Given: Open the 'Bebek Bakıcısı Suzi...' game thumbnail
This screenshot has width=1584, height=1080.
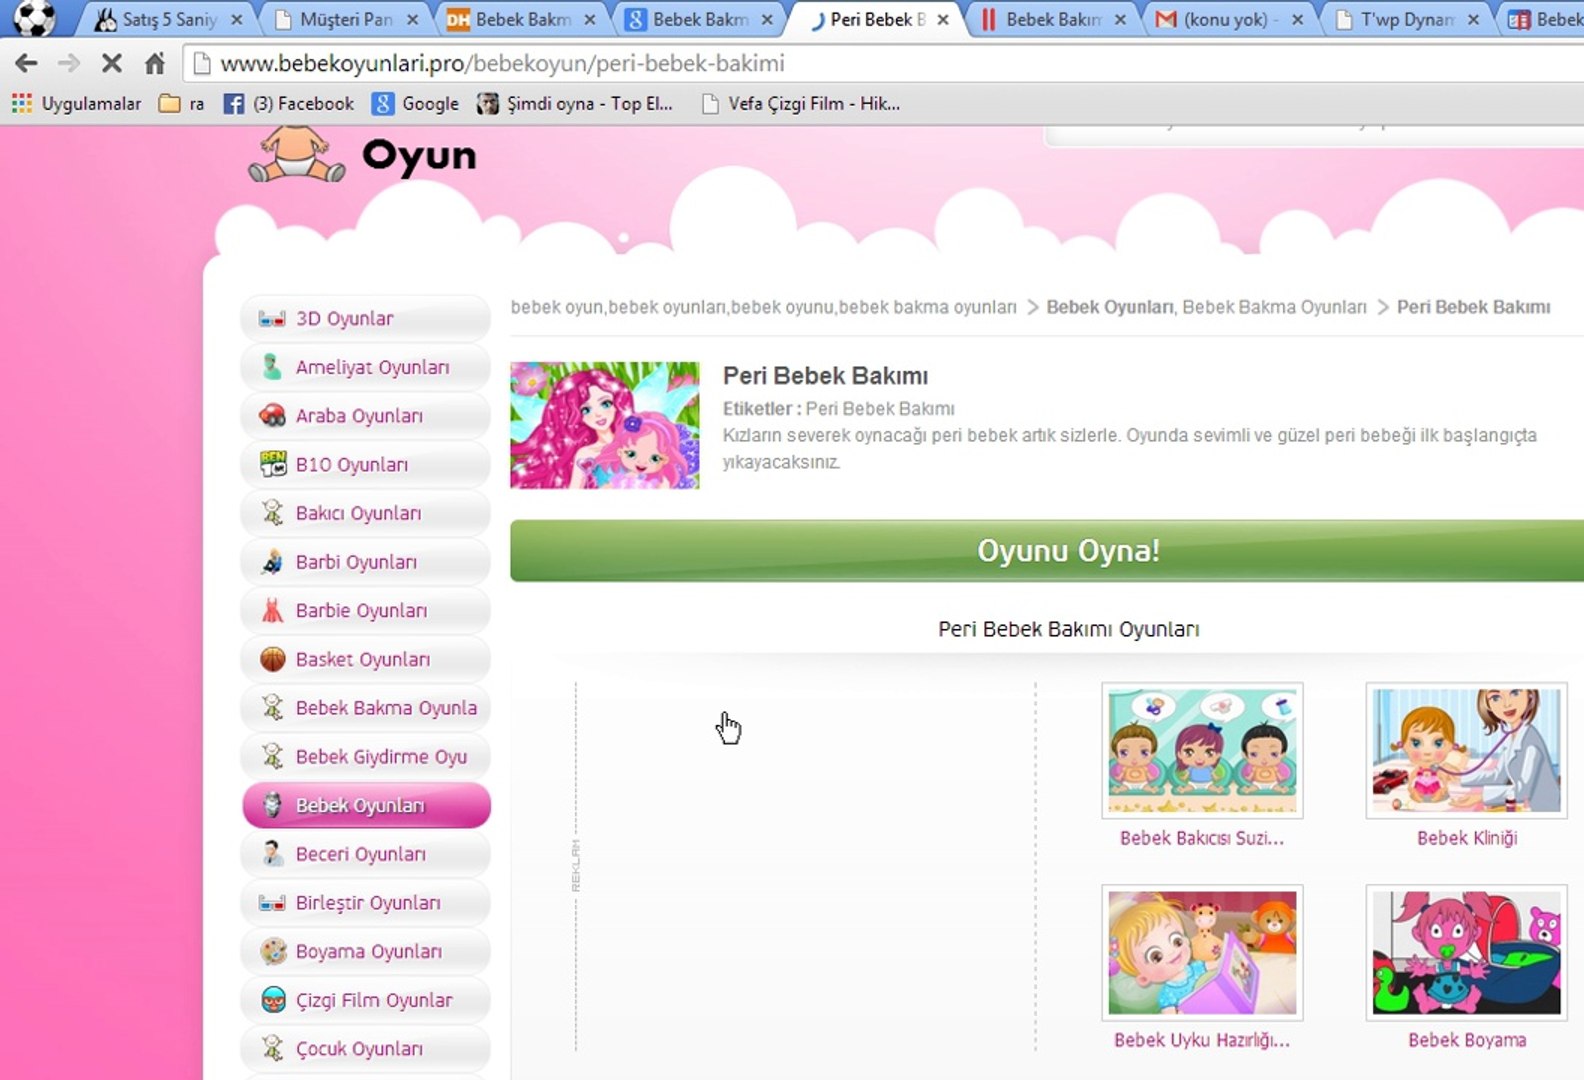Looking at the screenshot, I should pyautogui.click(x=1202, y=750).
